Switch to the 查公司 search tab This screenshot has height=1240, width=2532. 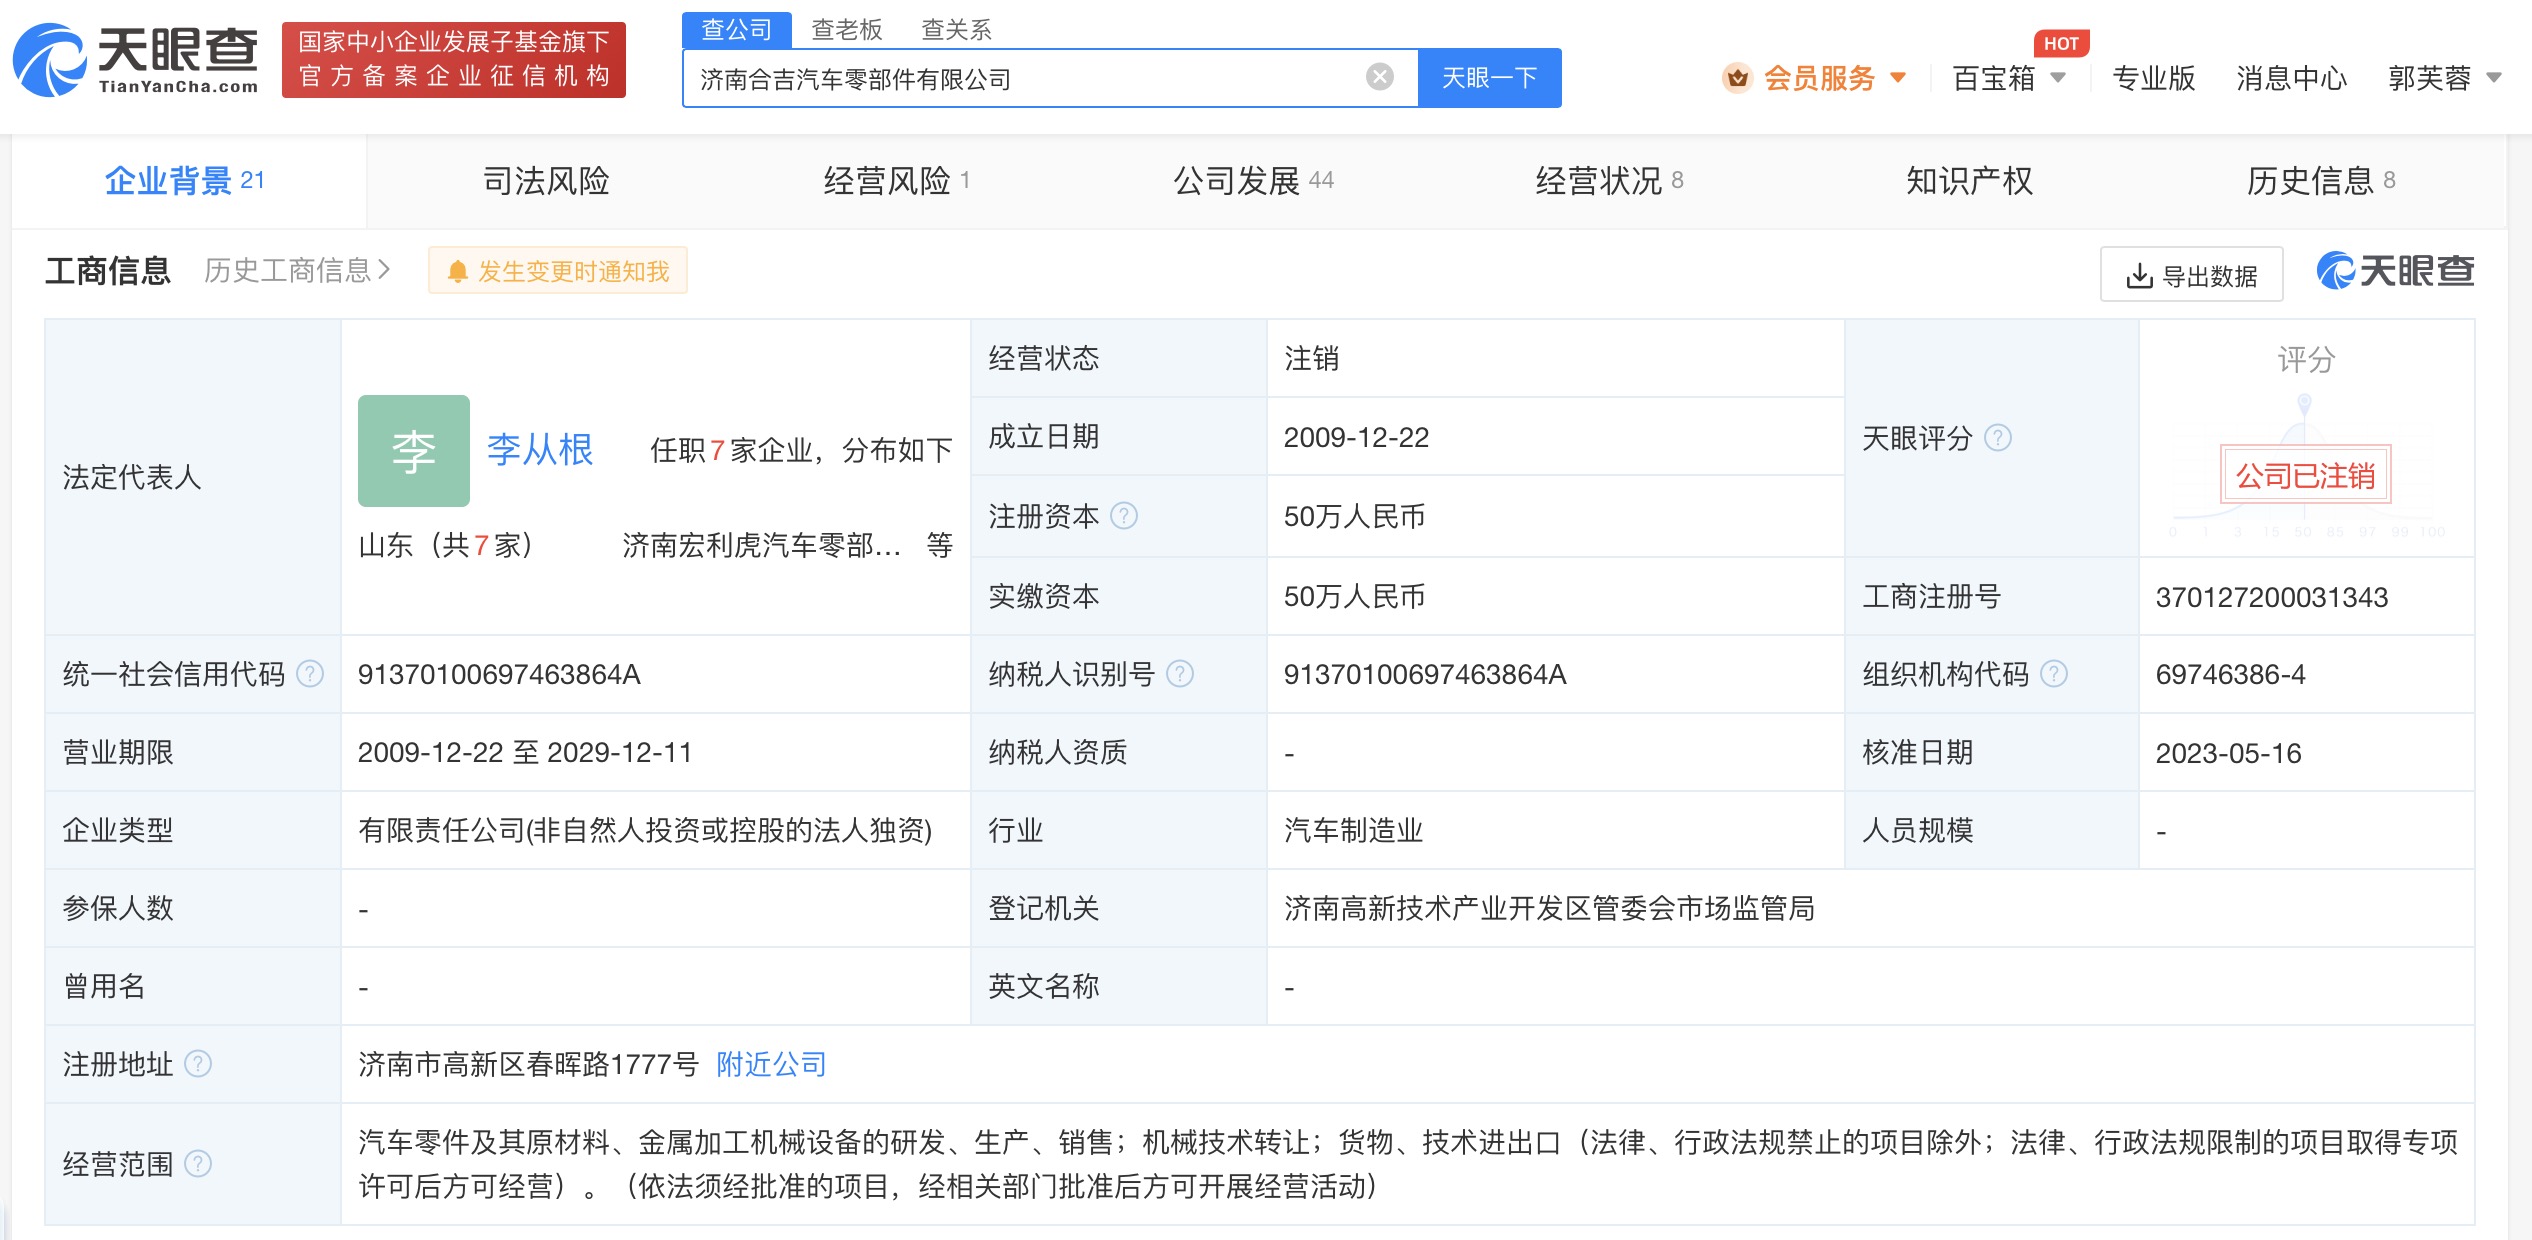pyautogui.click(x=737, y=30)
